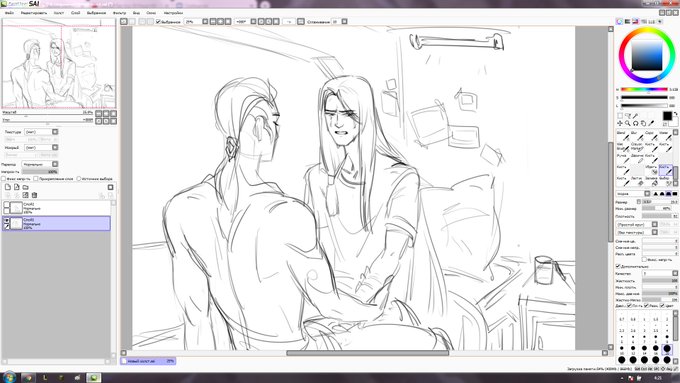The height and width of the screenshot is (383, 680).
Task: Delete the selected layer with trash icon
Action: [34, 195]
